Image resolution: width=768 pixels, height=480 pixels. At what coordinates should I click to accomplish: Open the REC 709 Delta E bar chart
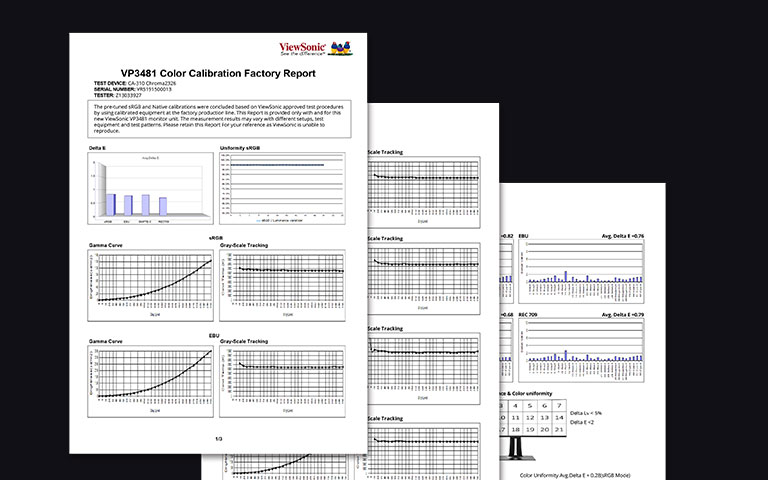581,350
